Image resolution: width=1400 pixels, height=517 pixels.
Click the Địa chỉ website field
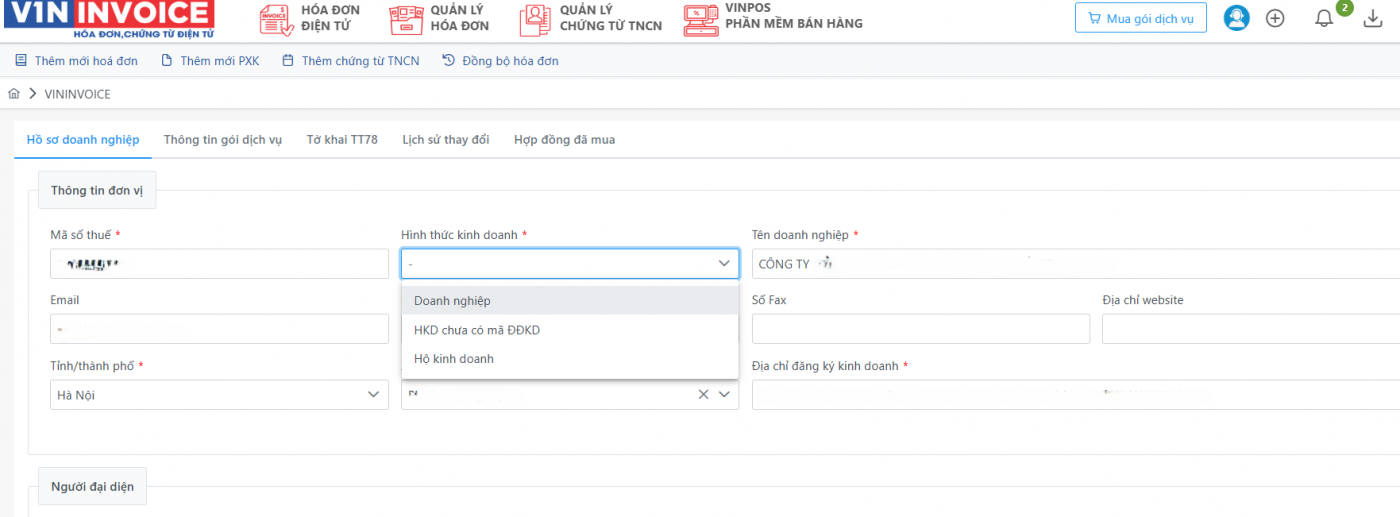pos(1251,329)
